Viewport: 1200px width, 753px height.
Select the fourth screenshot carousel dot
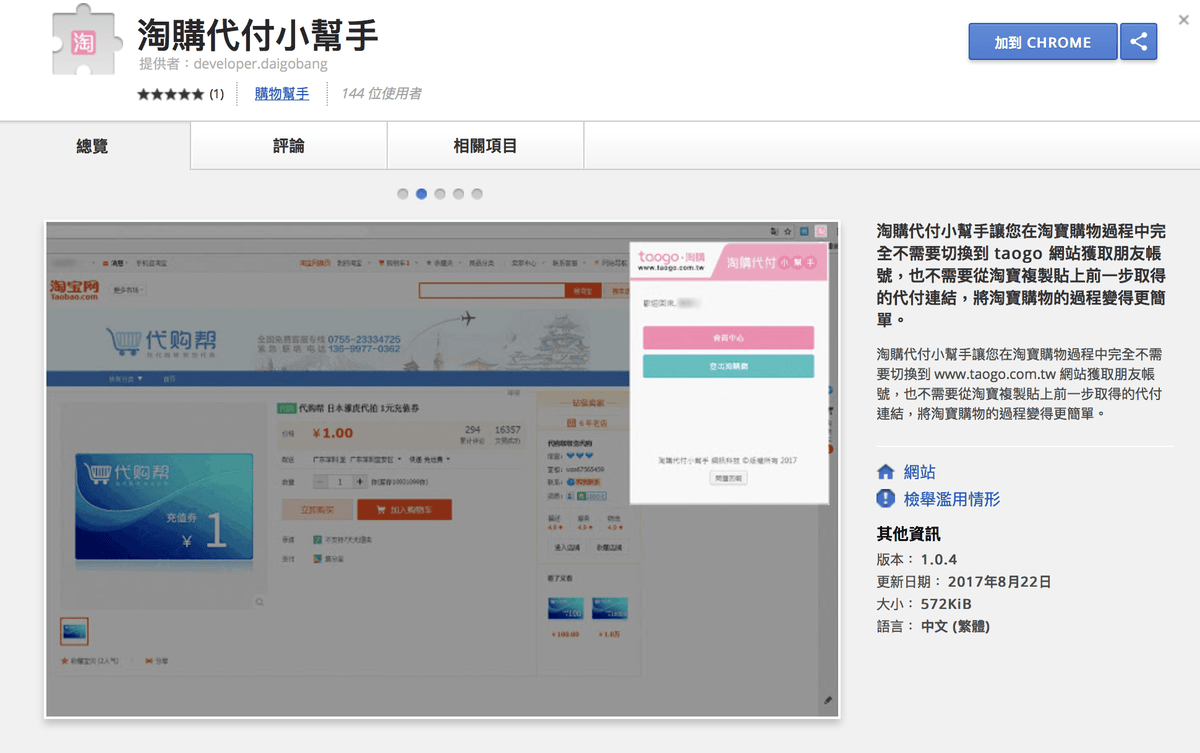tap(459, 194)
